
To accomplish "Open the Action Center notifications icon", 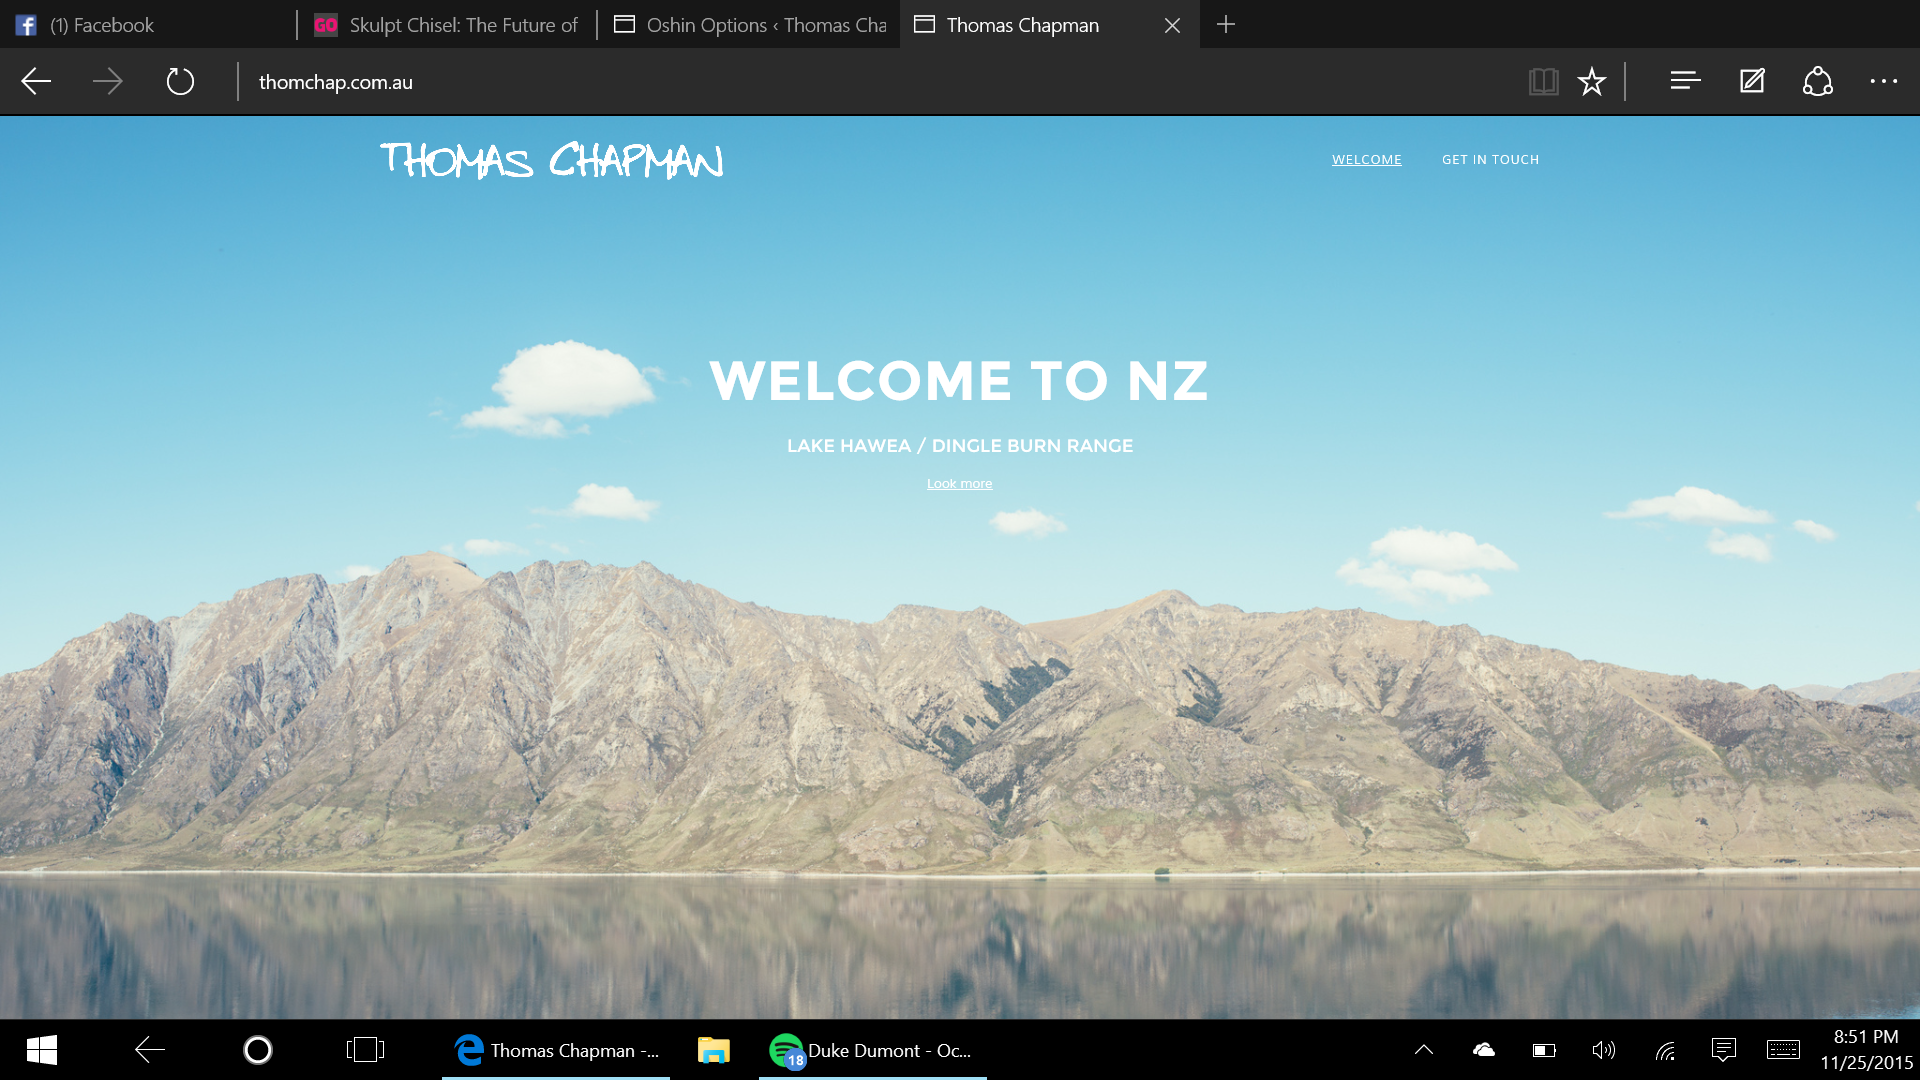I will pyautogui.click(x=1723, y=1050).
